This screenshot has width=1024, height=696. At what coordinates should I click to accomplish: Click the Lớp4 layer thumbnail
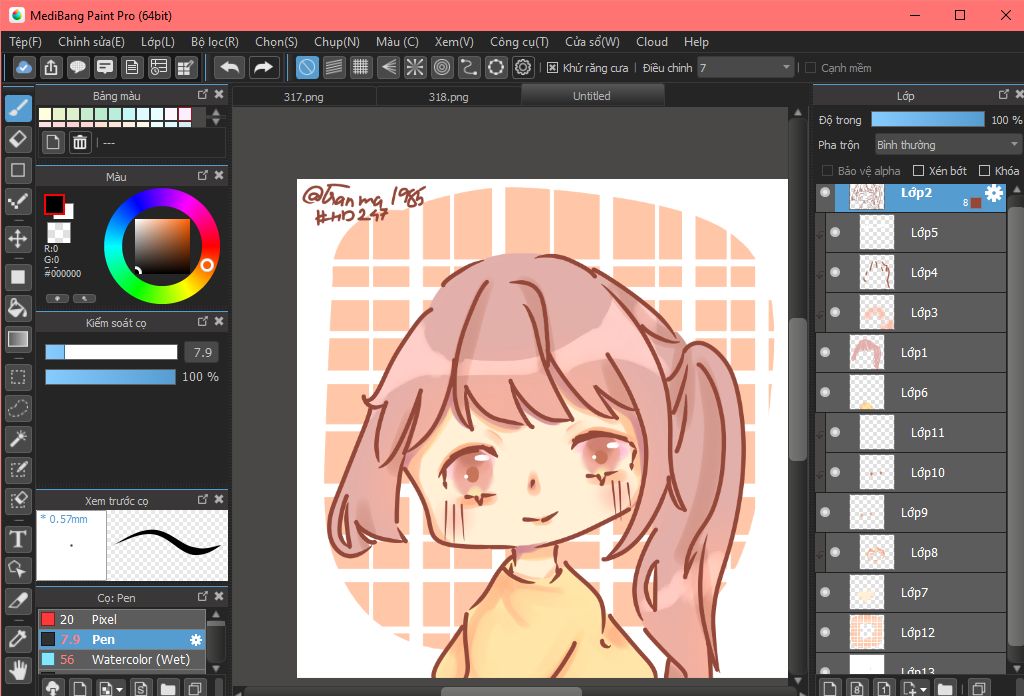coord(876,272)
